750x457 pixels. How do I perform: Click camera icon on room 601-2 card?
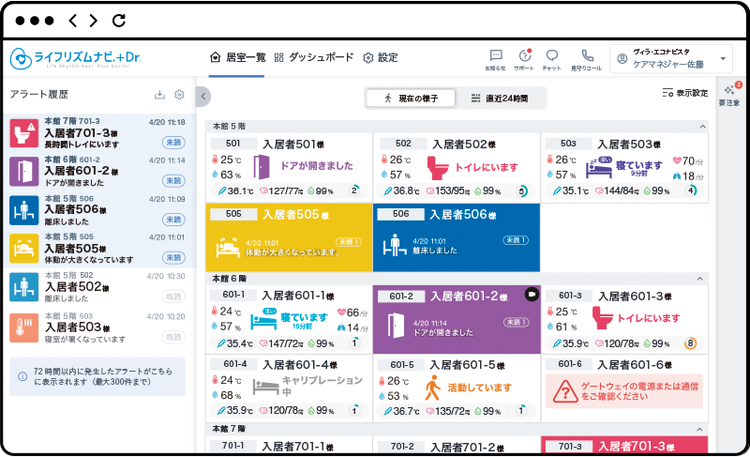click(530, 295)
